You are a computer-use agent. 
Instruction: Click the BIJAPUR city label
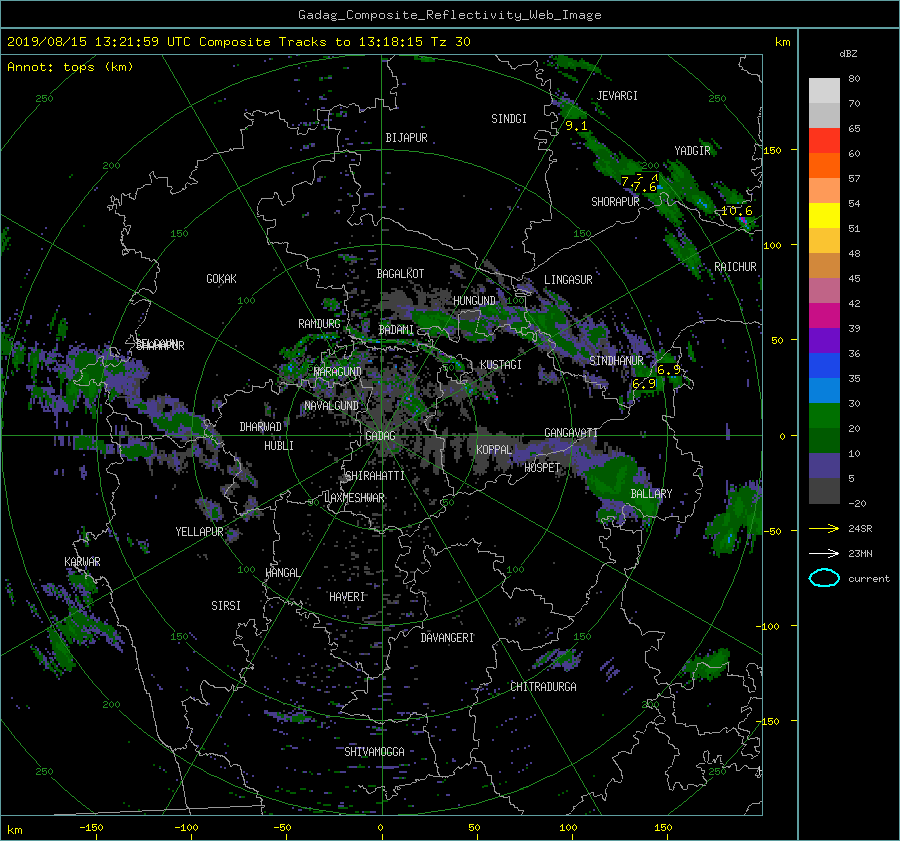click(406, 138)
